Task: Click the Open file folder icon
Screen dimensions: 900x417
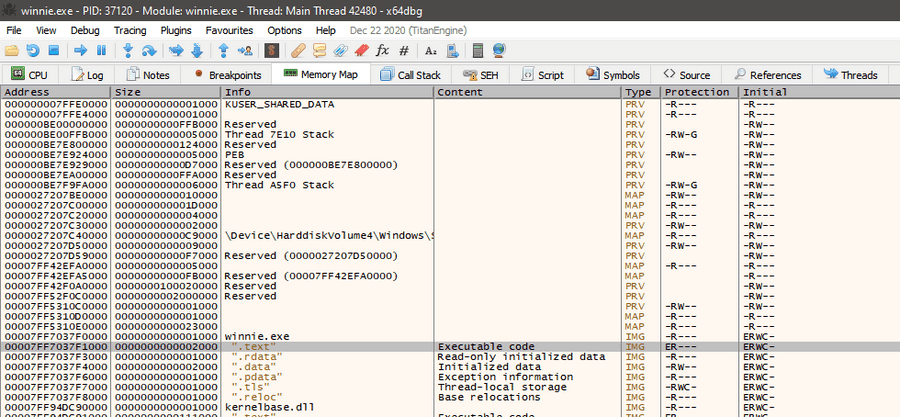Action: (x=13, y=50)
